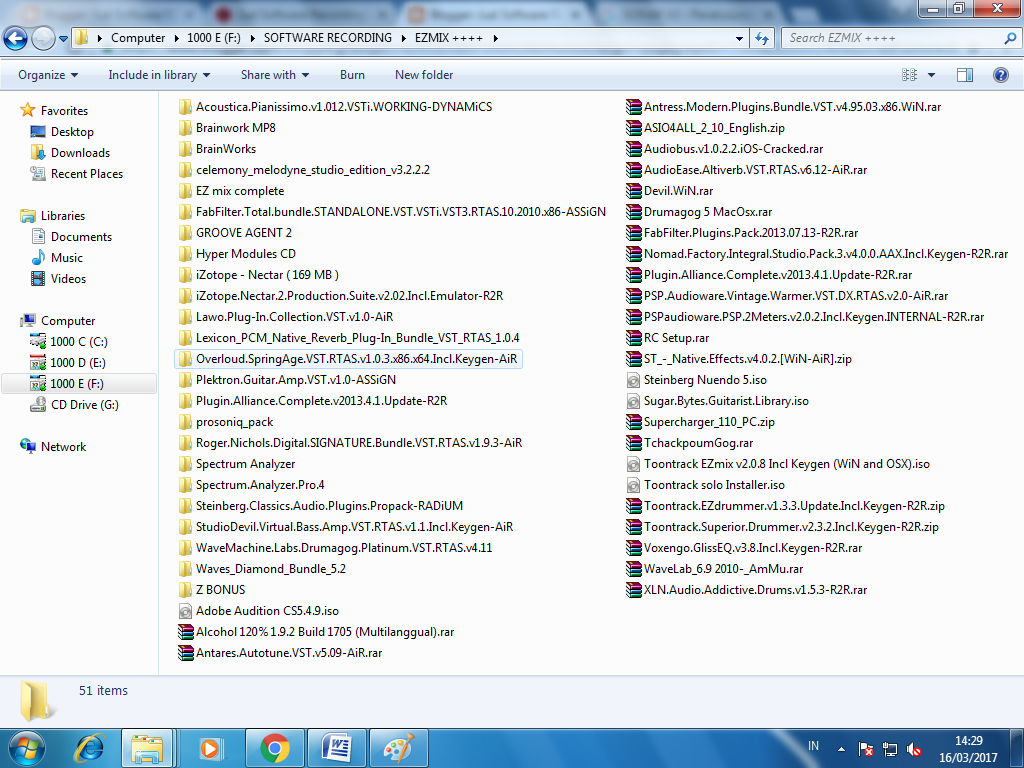The height and width of the screenshot is (768, 1024).
Task: Show hidden tray icons arrow
Action: pos(841,749)
